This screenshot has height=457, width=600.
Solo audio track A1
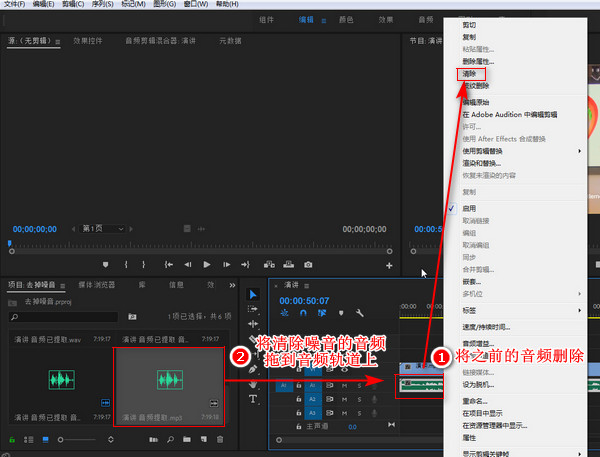(359, 386)
